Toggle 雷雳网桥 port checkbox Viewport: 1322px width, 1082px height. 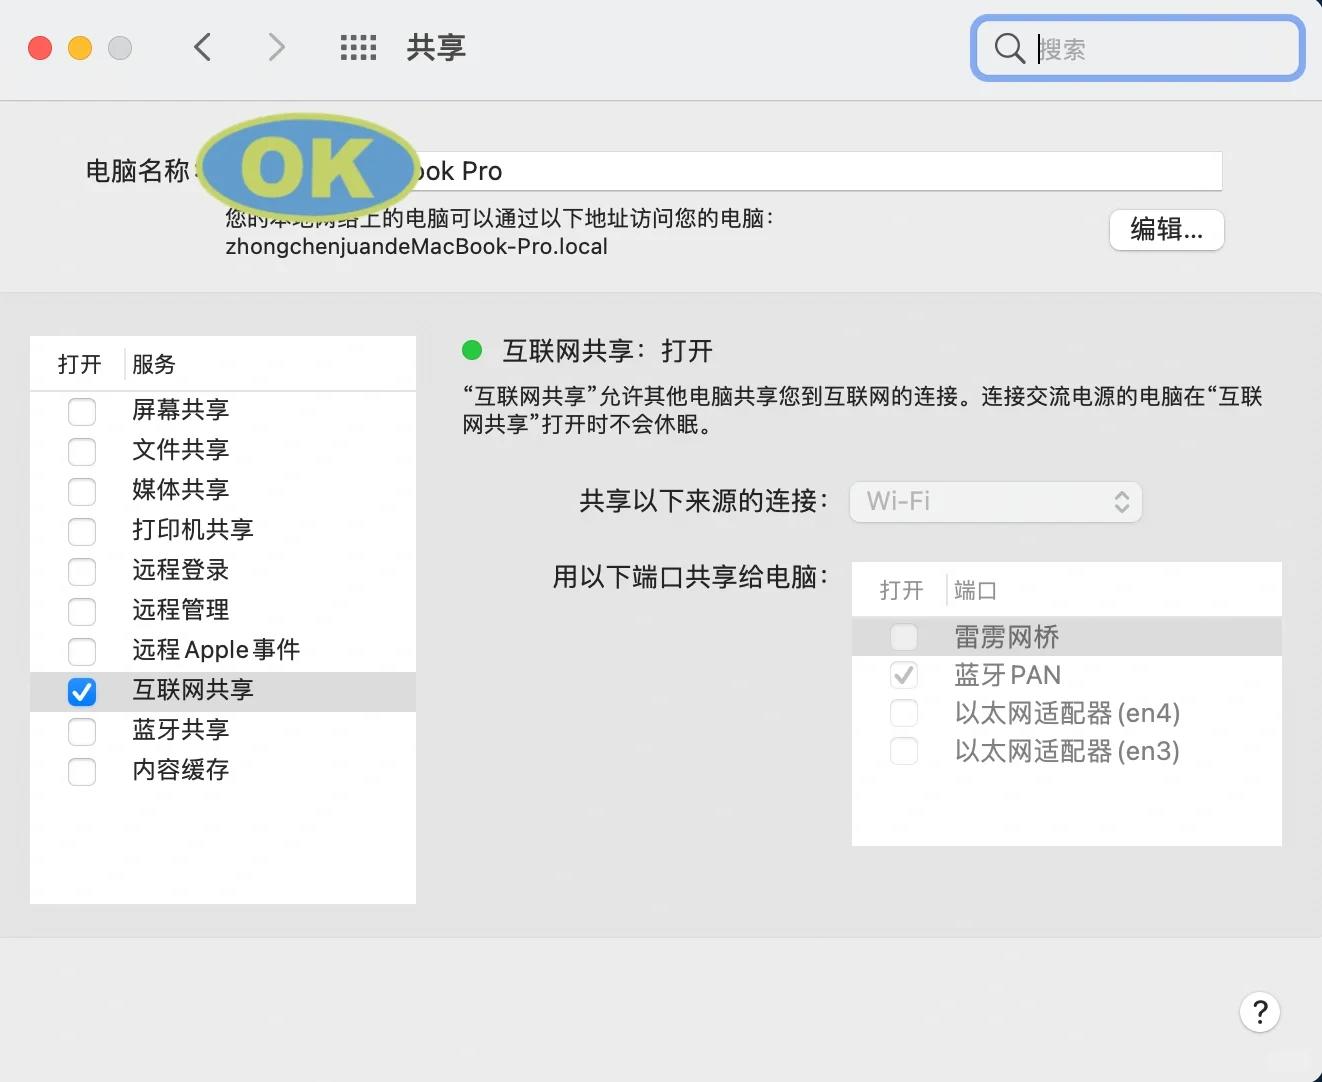pos(904,637)
